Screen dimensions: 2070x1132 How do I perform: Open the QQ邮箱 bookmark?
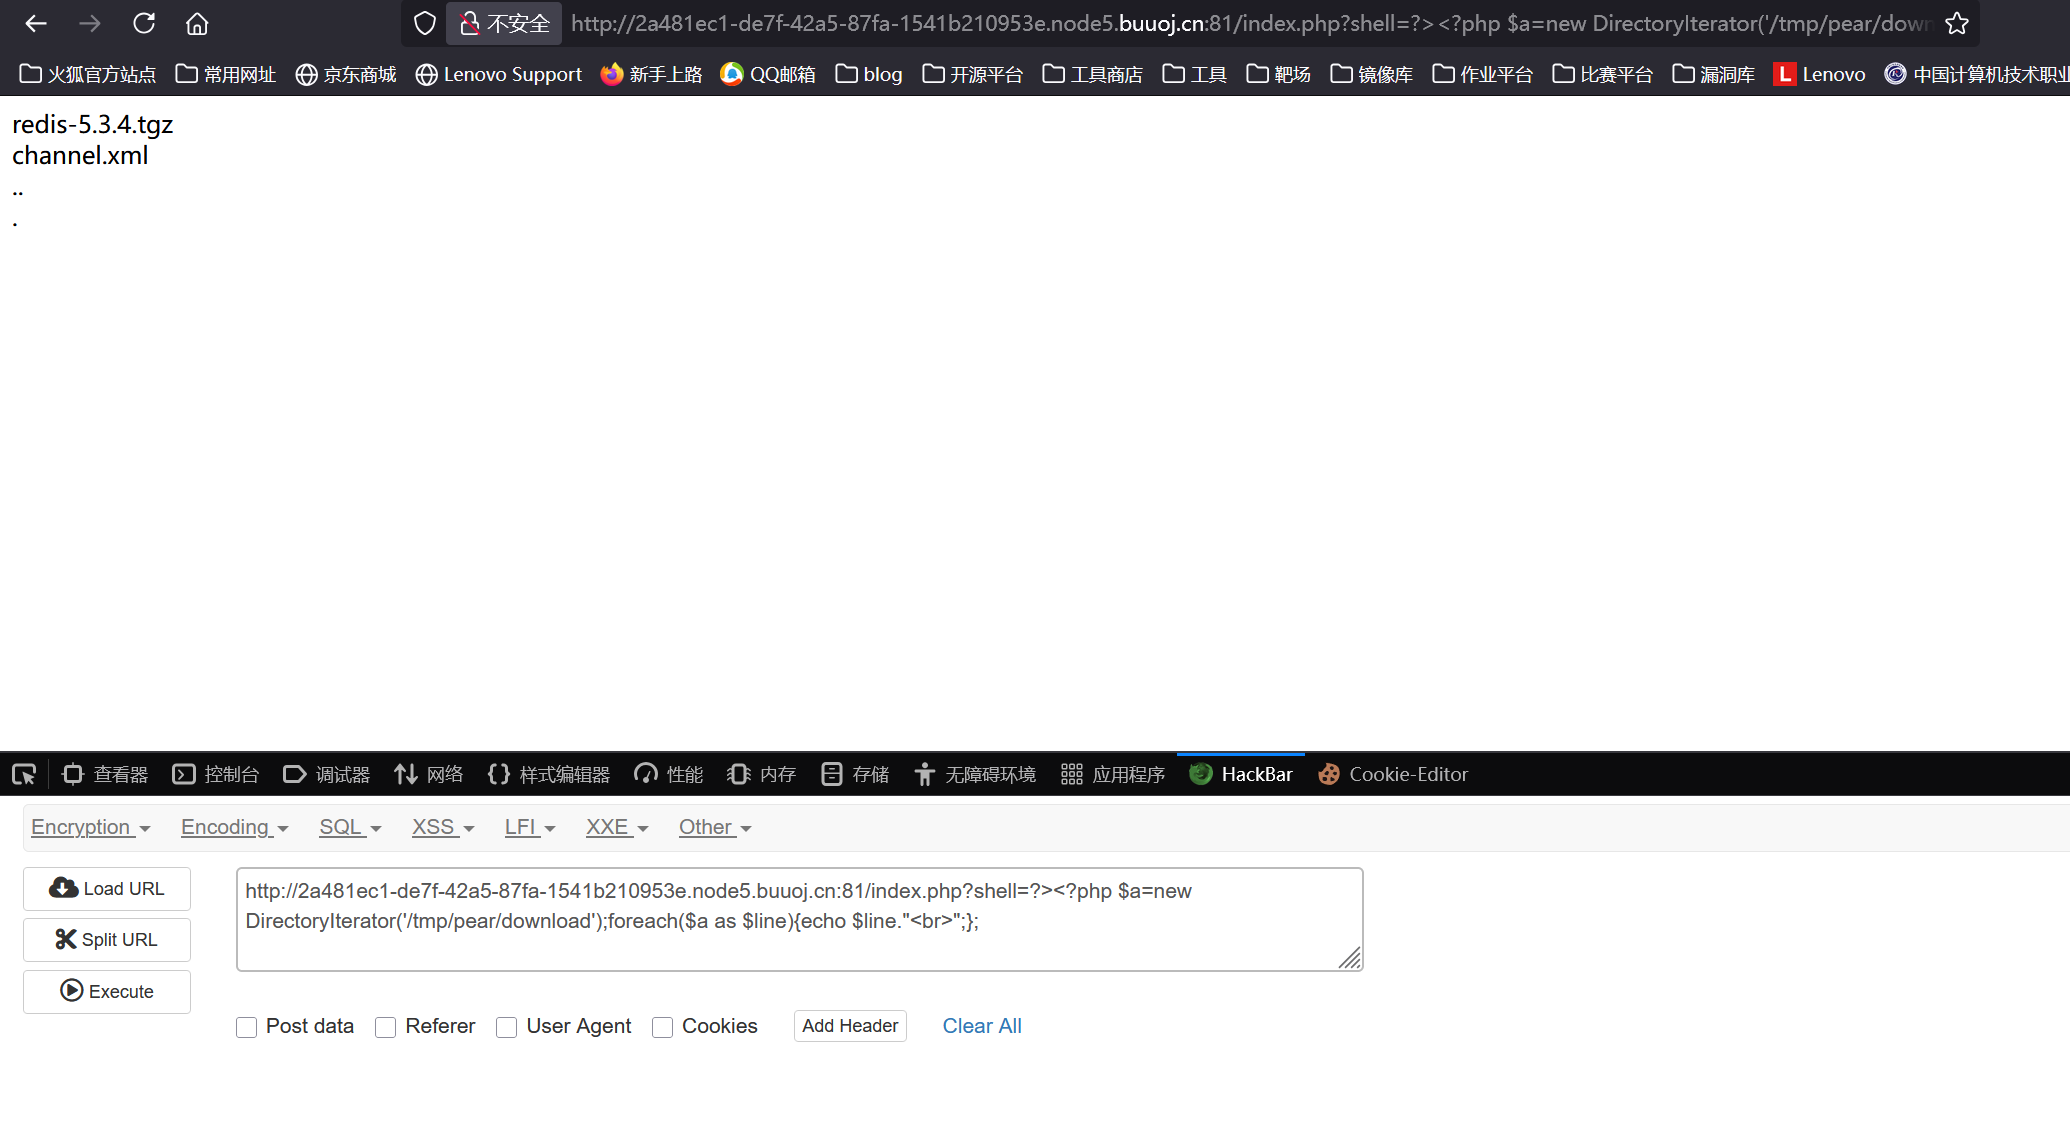pyautogui.click(x=768, y=74)
